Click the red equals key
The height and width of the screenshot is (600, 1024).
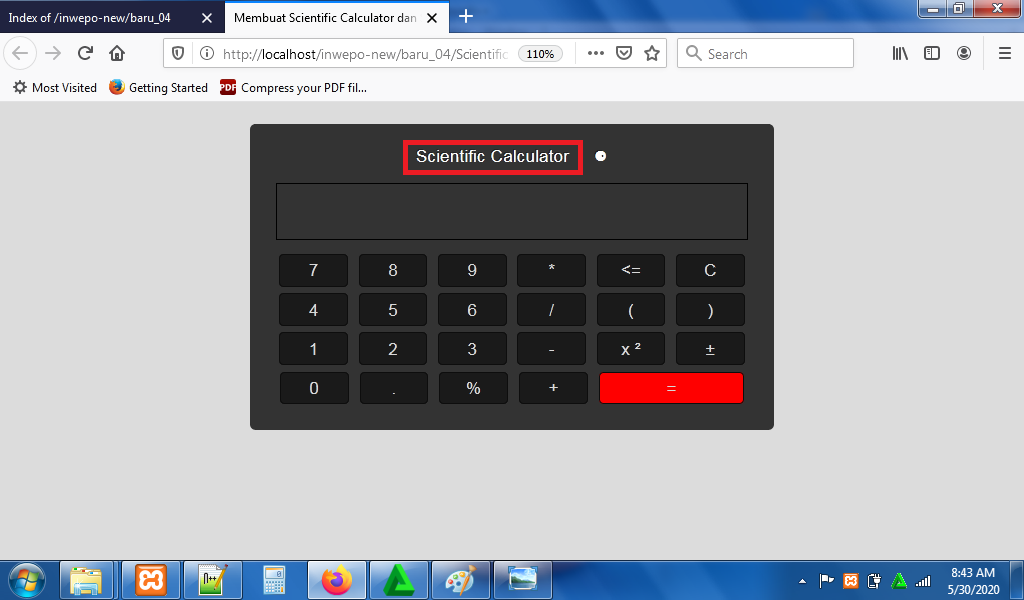(x=671, y=388)
